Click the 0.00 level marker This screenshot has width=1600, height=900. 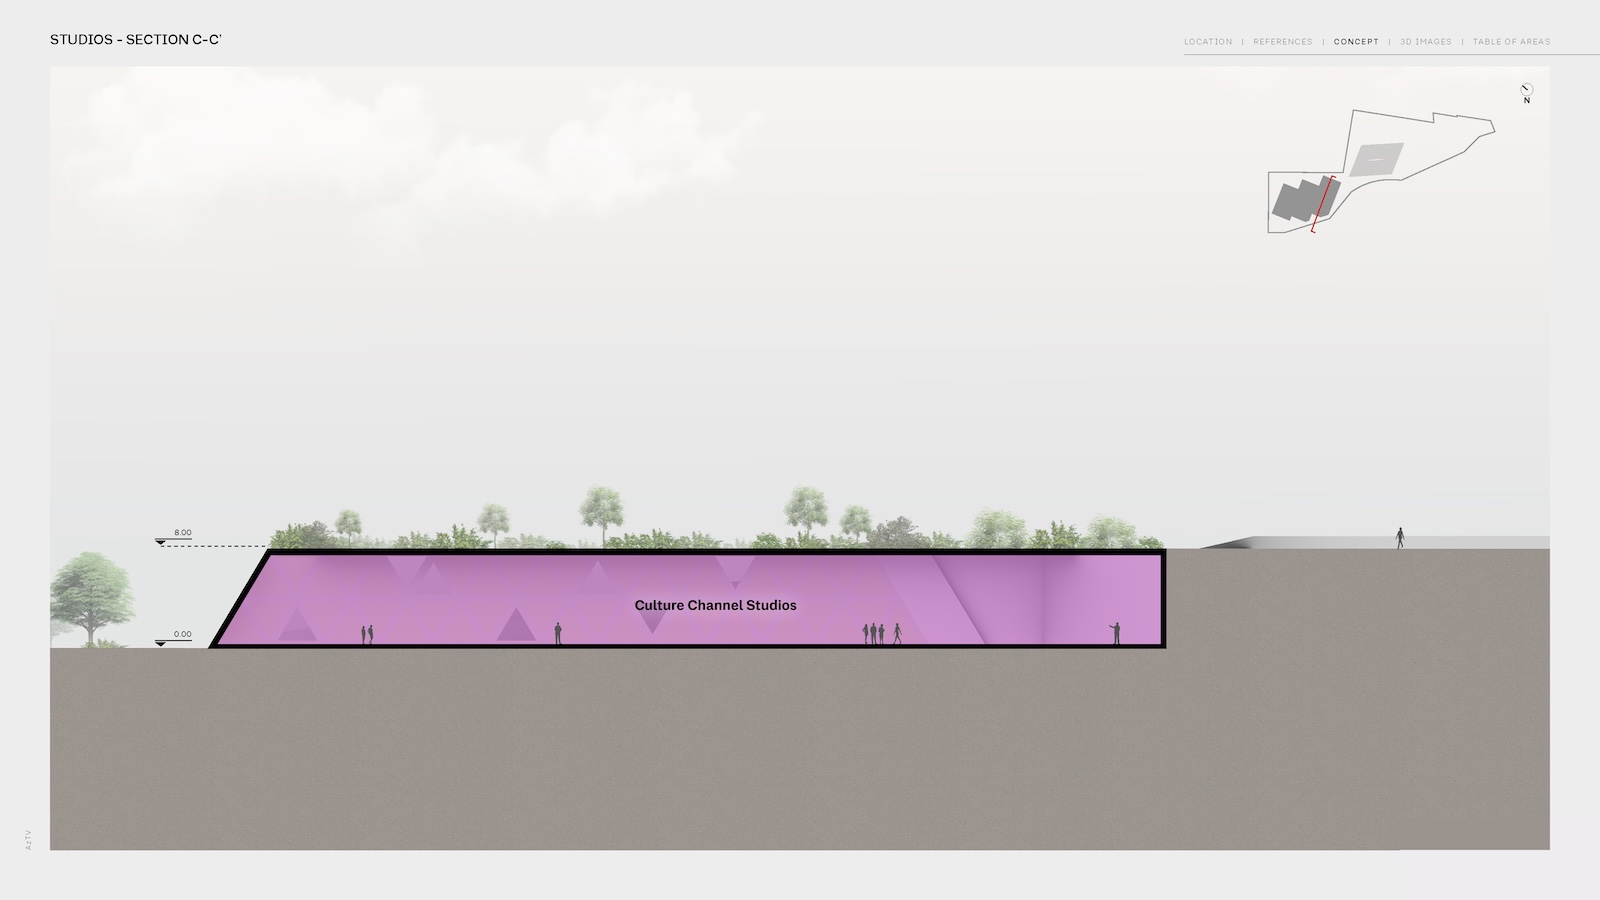[181, 635]
